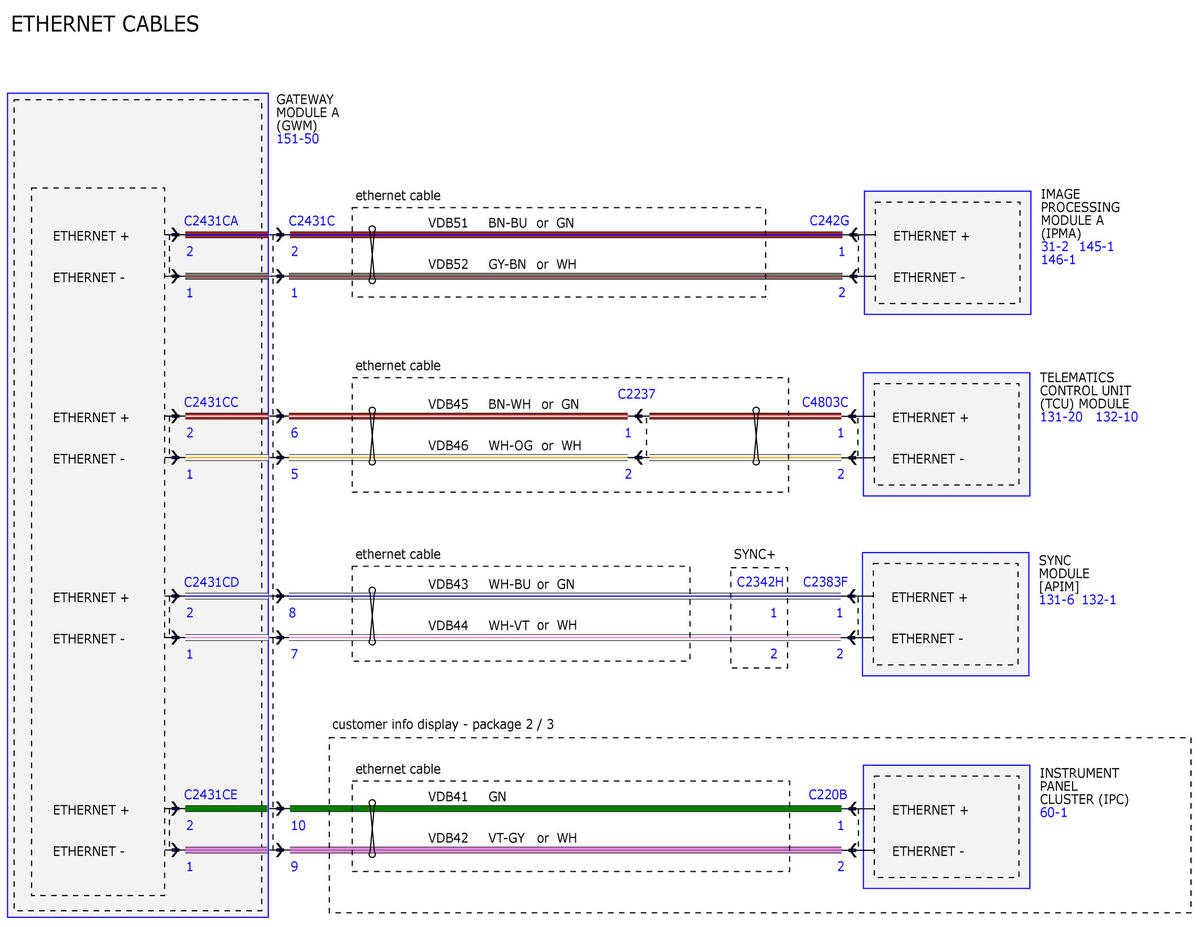Follow IPMA page link 145-1
The height and width of the screenshot is (927, 1200).
pos(1096,246)
